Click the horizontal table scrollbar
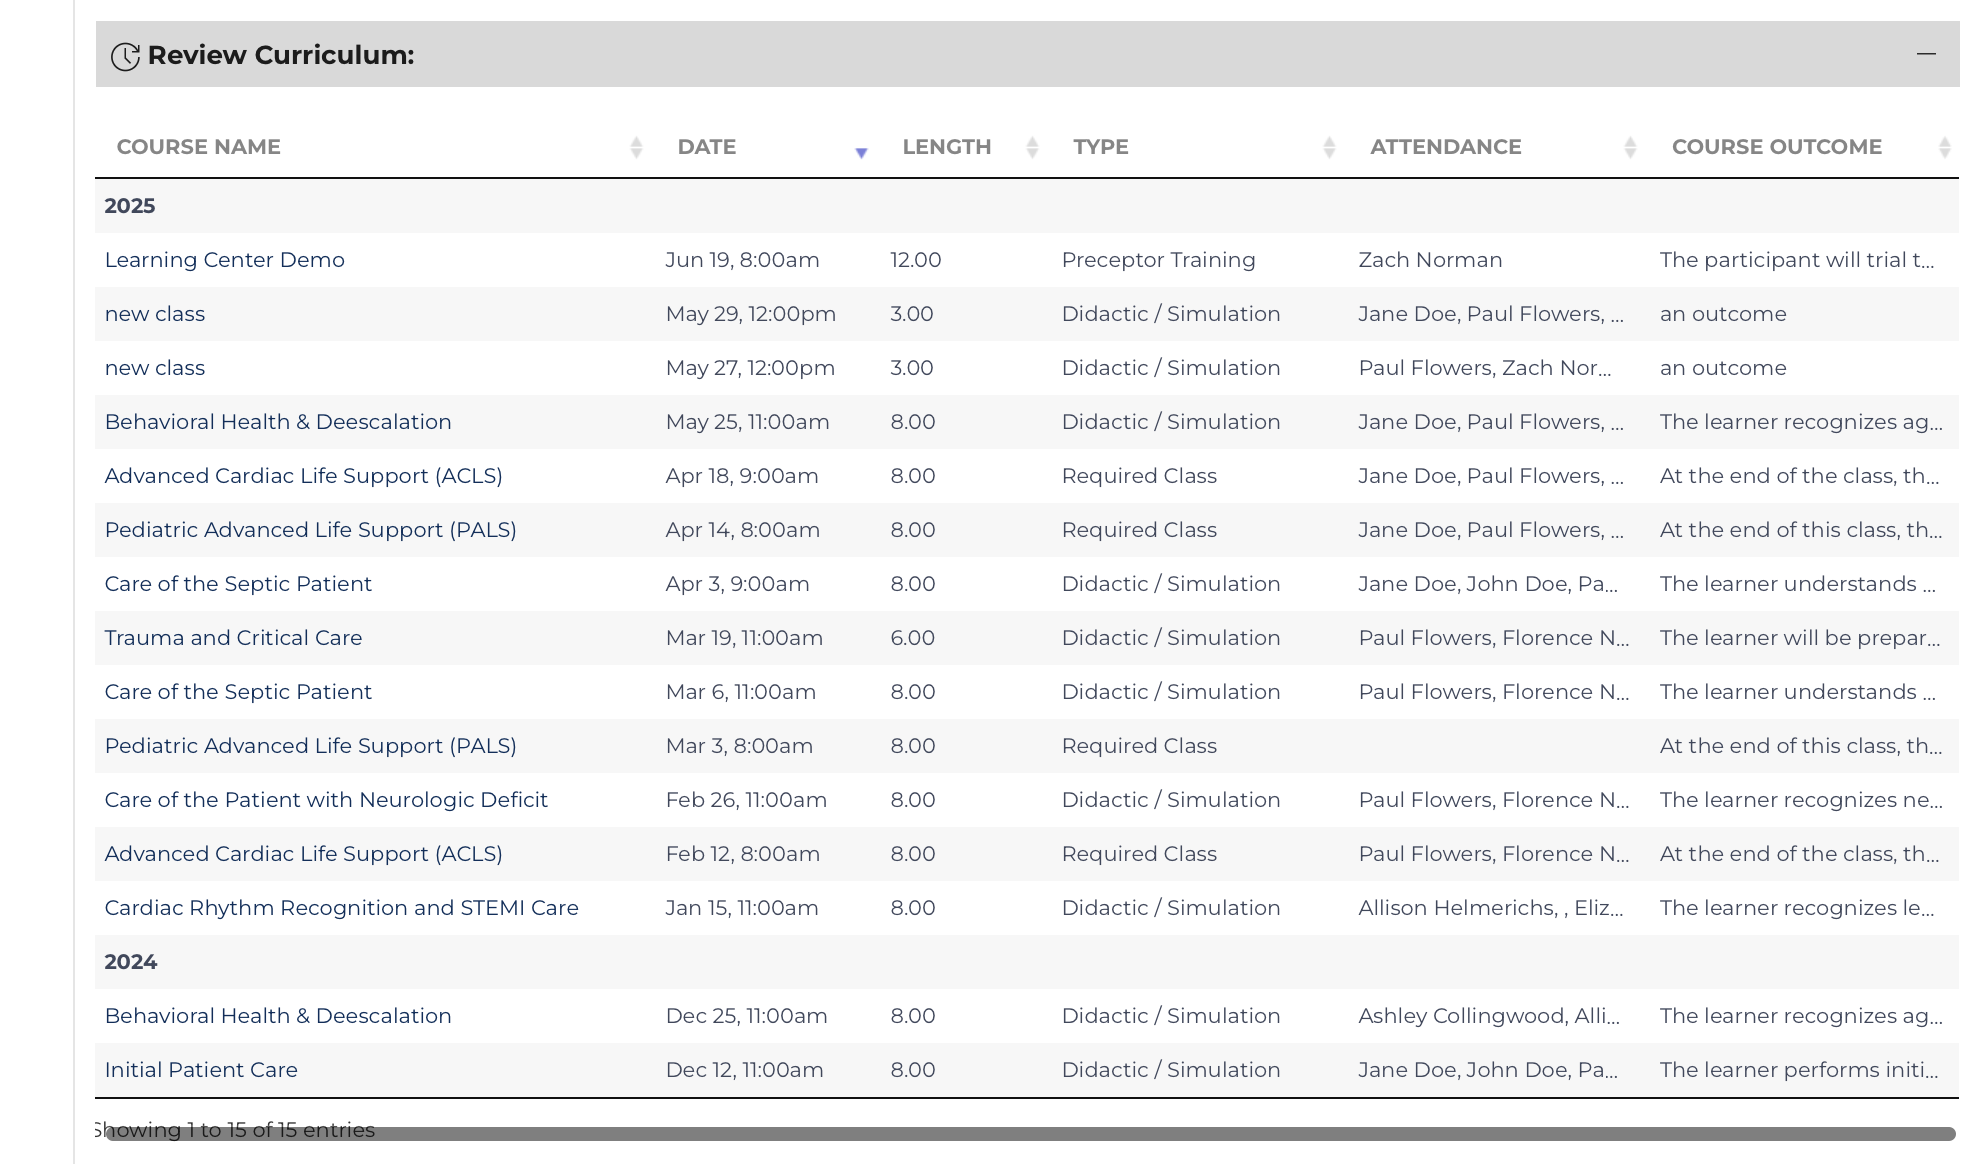The height and width of the screenshot is (1164, 1968). pyautogui.click(x=1030, y=1134)
